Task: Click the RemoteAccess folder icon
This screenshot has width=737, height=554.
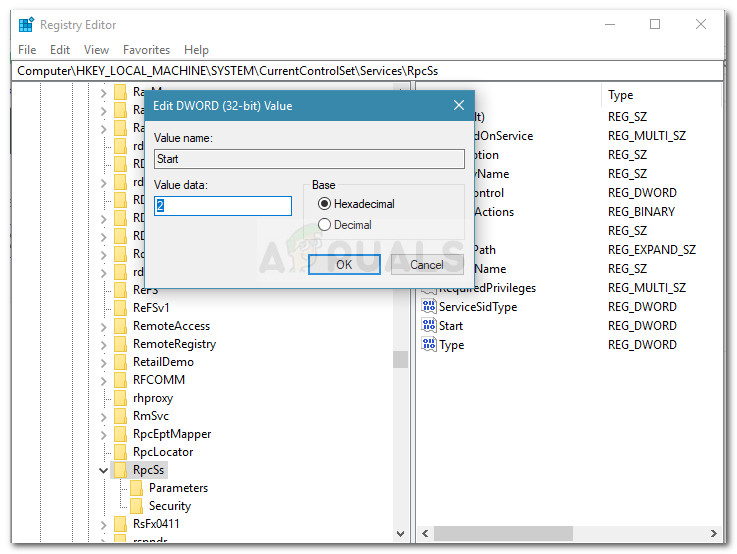Action: tap(120, 326)
